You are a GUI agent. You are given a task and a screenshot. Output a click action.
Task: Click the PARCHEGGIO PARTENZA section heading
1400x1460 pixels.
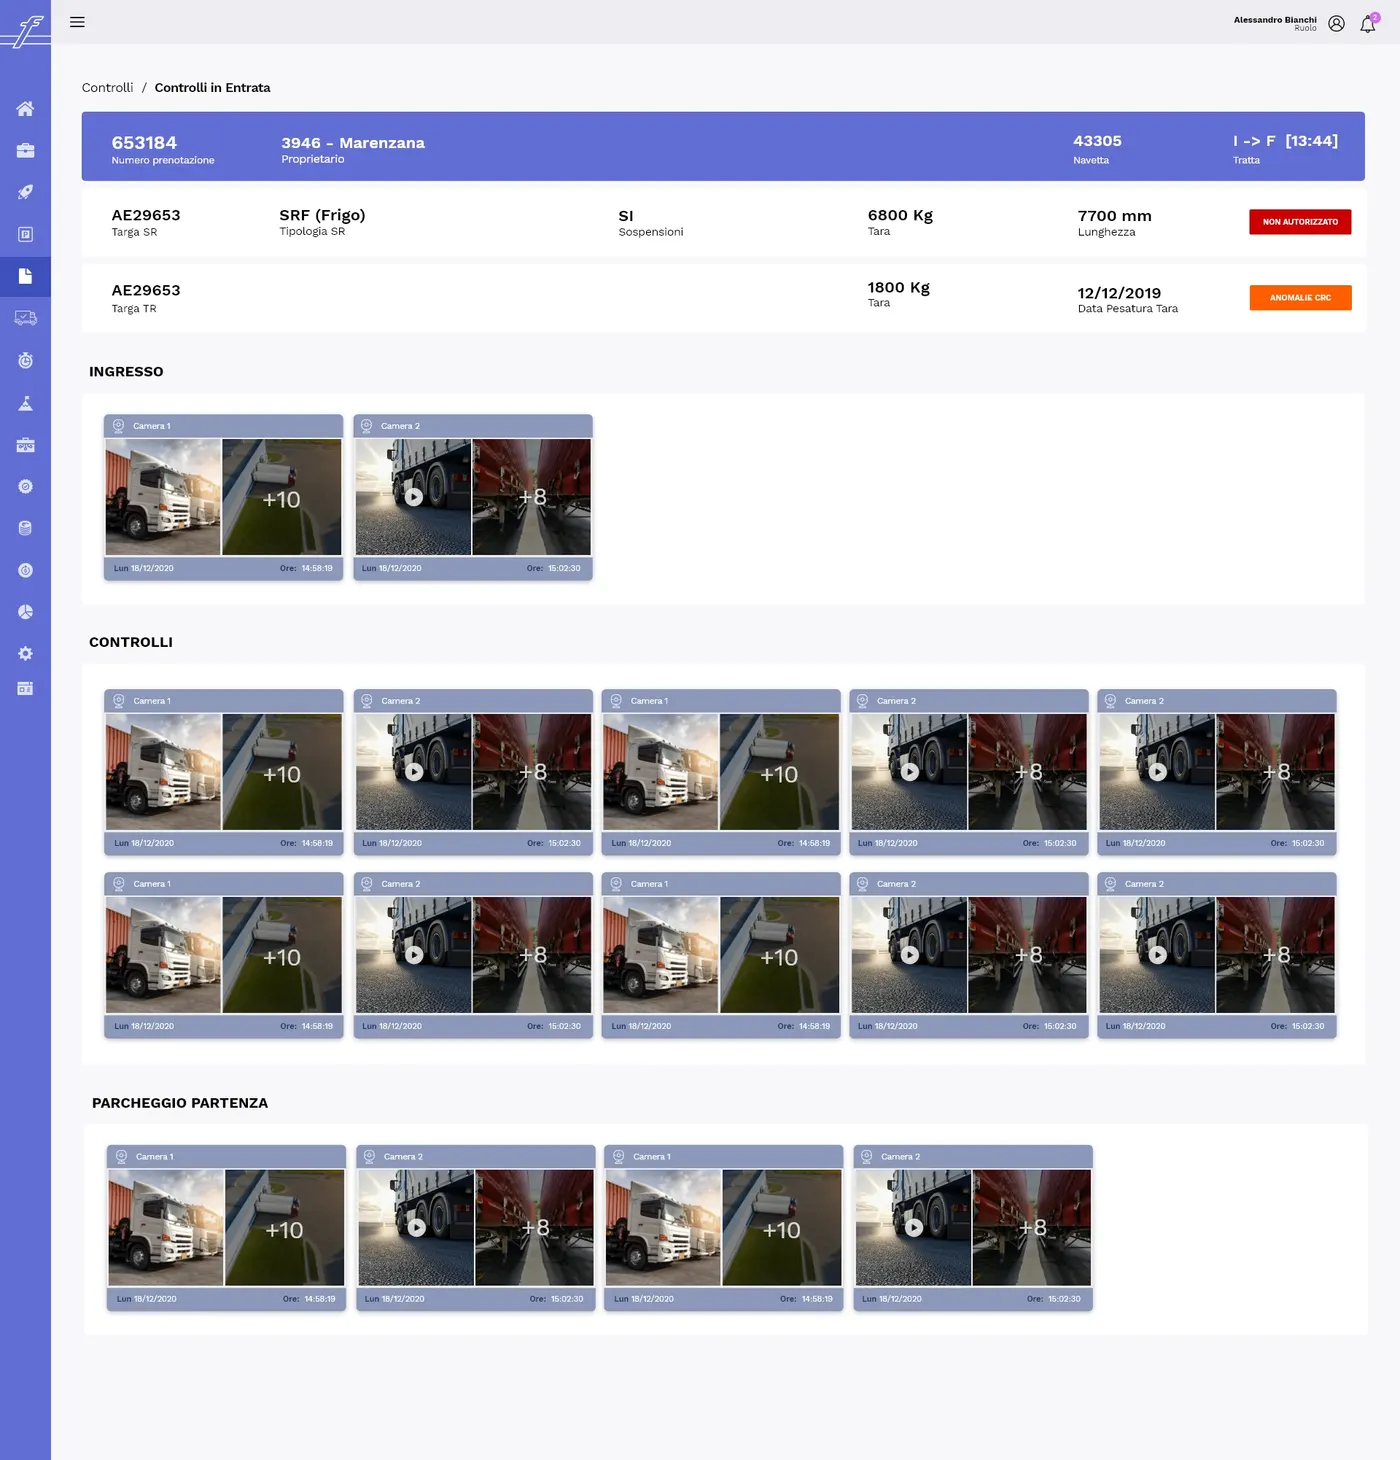[180, 1103]
